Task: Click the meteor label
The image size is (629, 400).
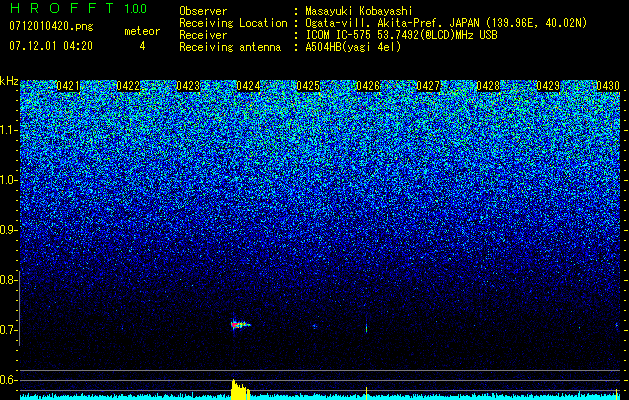Action: [142, 31]
